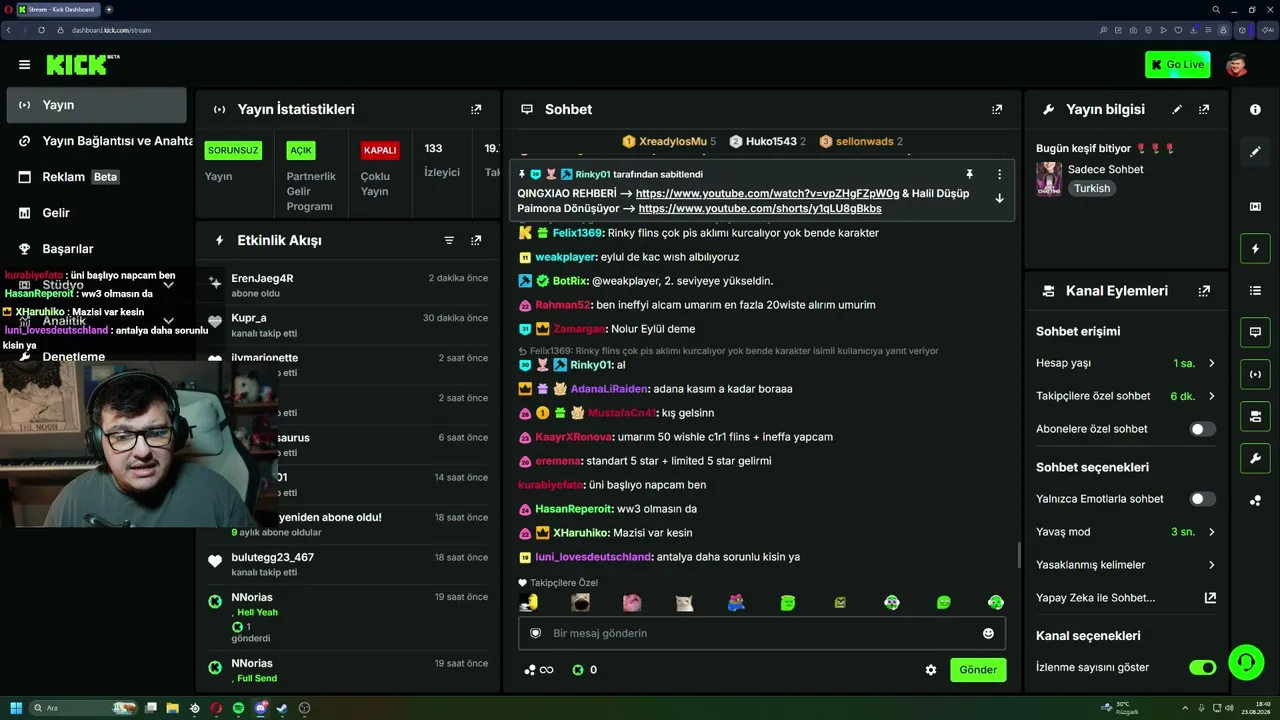
Task: Send message with Gönder button
Action: 978,670
